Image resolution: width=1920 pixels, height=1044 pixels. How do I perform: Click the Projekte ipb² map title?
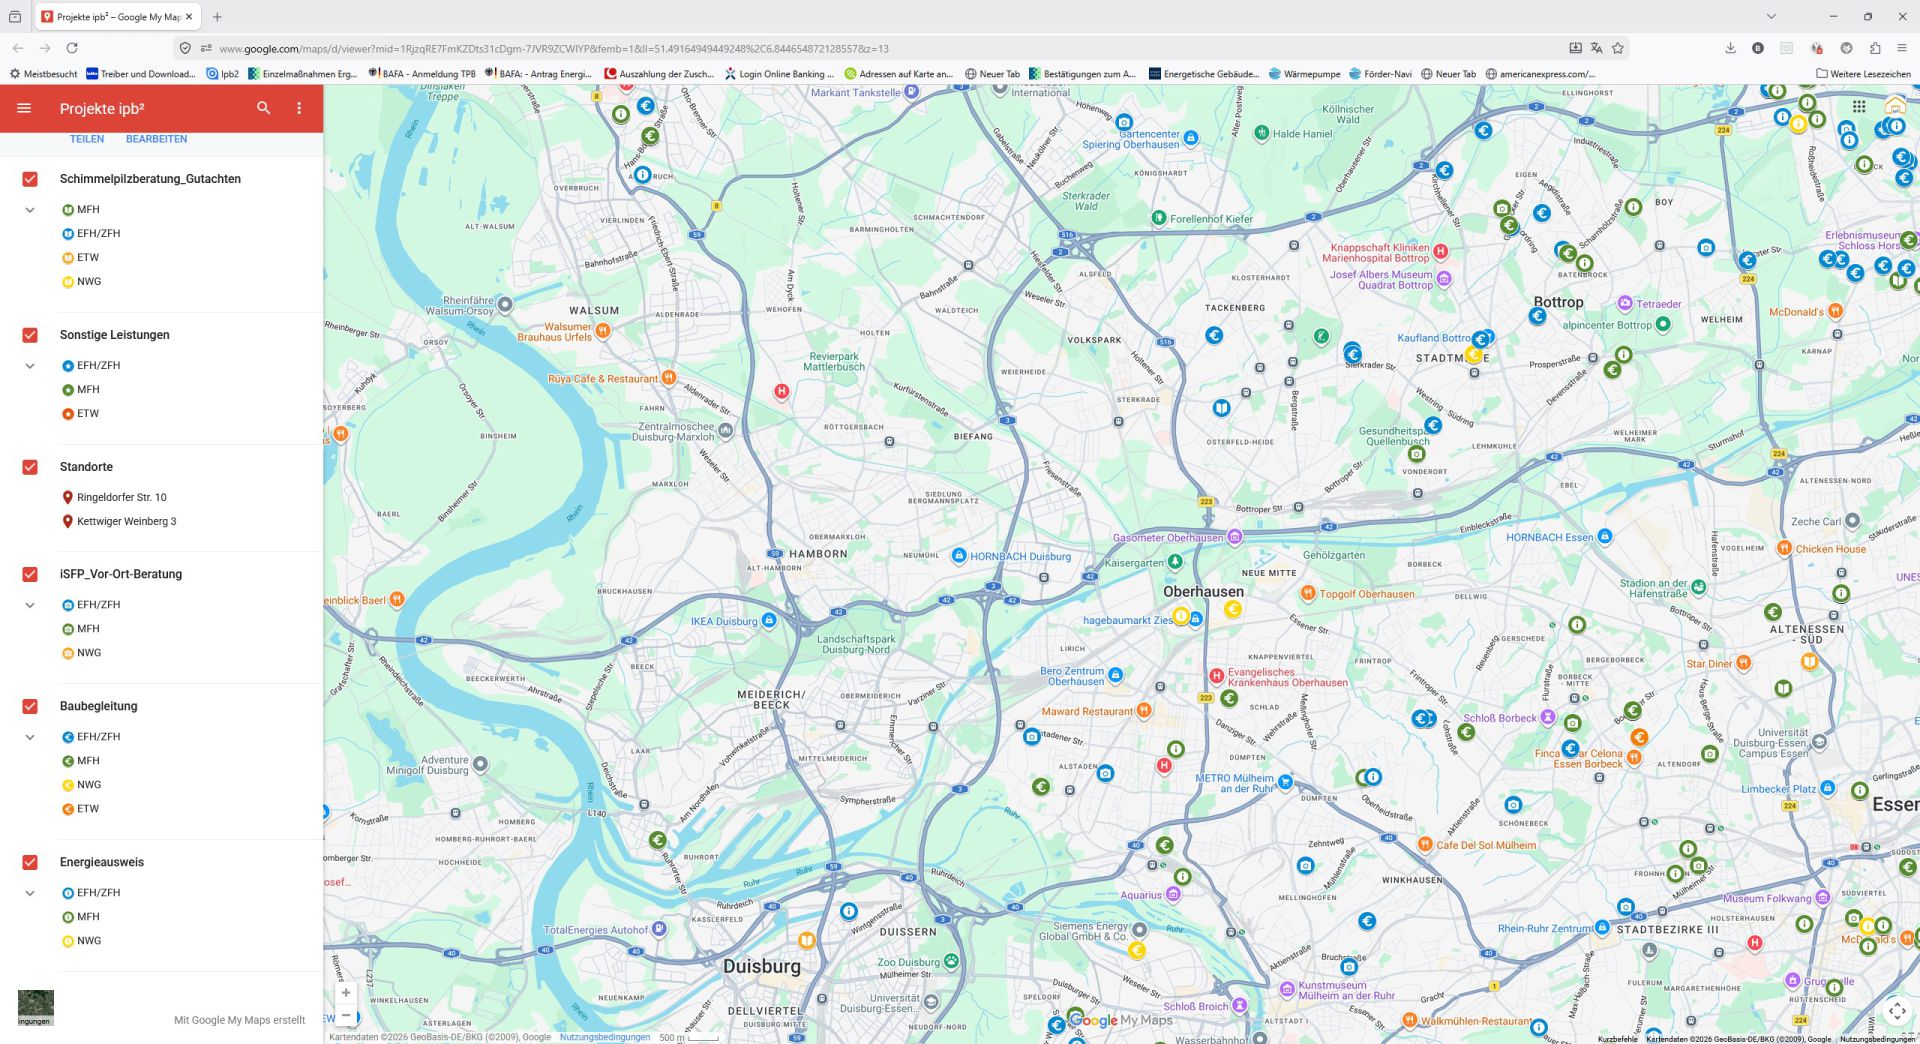click(x=102, y=108)
